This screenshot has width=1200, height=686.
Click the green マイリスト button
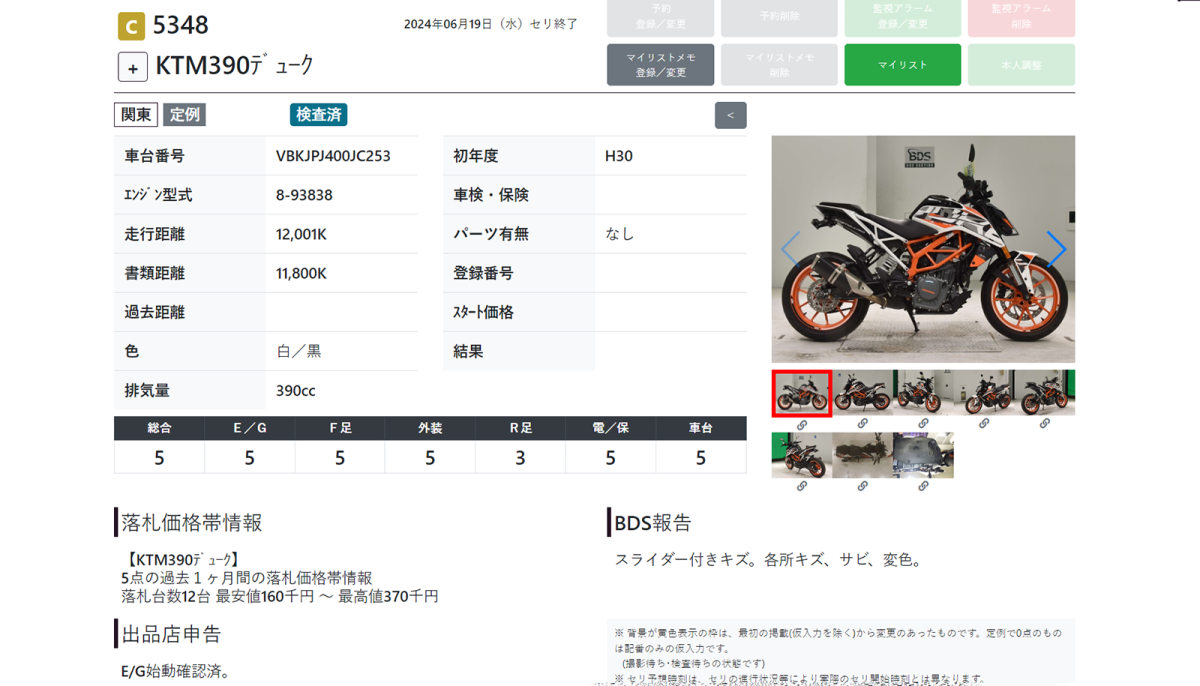tap(902, 64)
